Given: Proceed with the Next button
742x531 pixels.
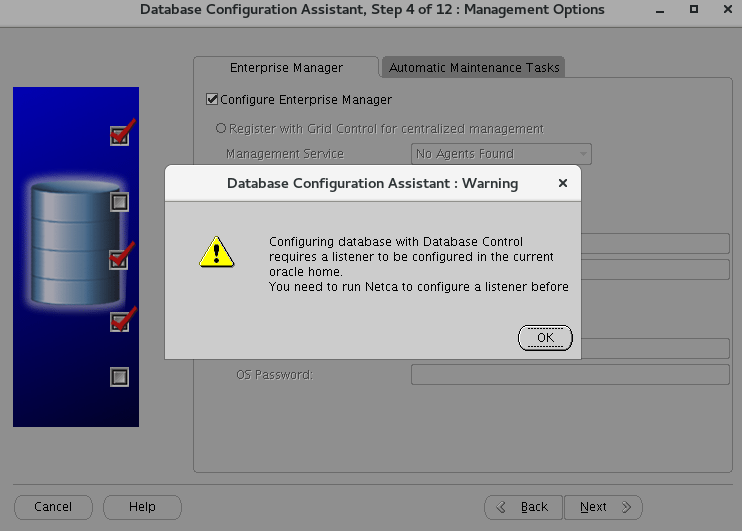Looking at the screenshot, I should coord(603,507).
